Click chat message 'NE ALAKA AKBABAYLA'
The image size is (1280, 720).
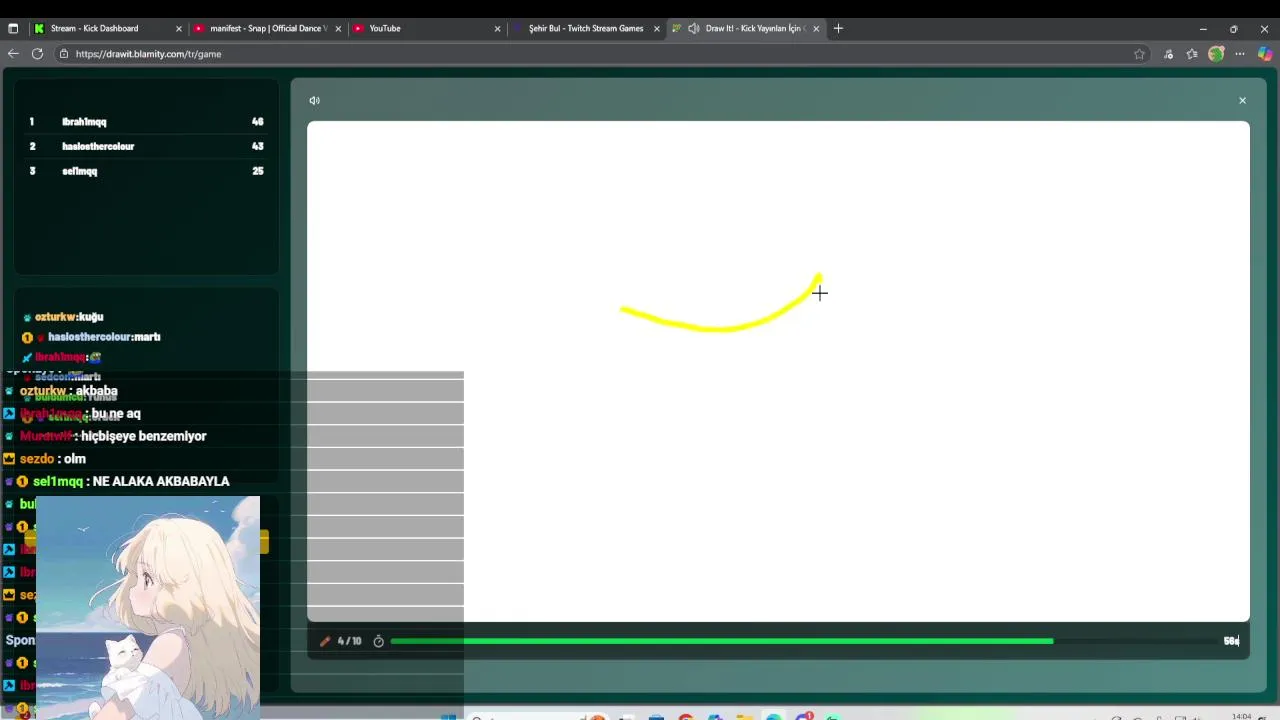(x=161, y=481)
